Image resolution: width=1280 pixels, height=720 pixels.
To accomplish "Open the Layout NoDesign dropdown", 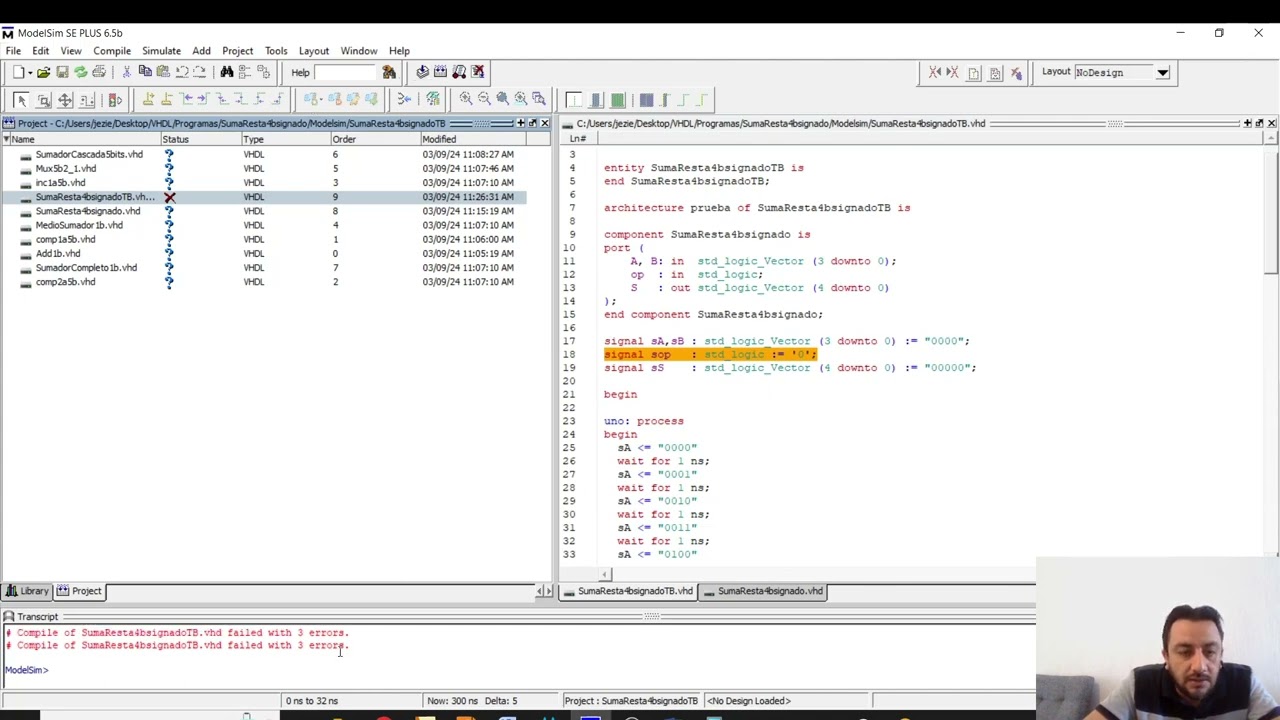I will tap(1162, 72).
